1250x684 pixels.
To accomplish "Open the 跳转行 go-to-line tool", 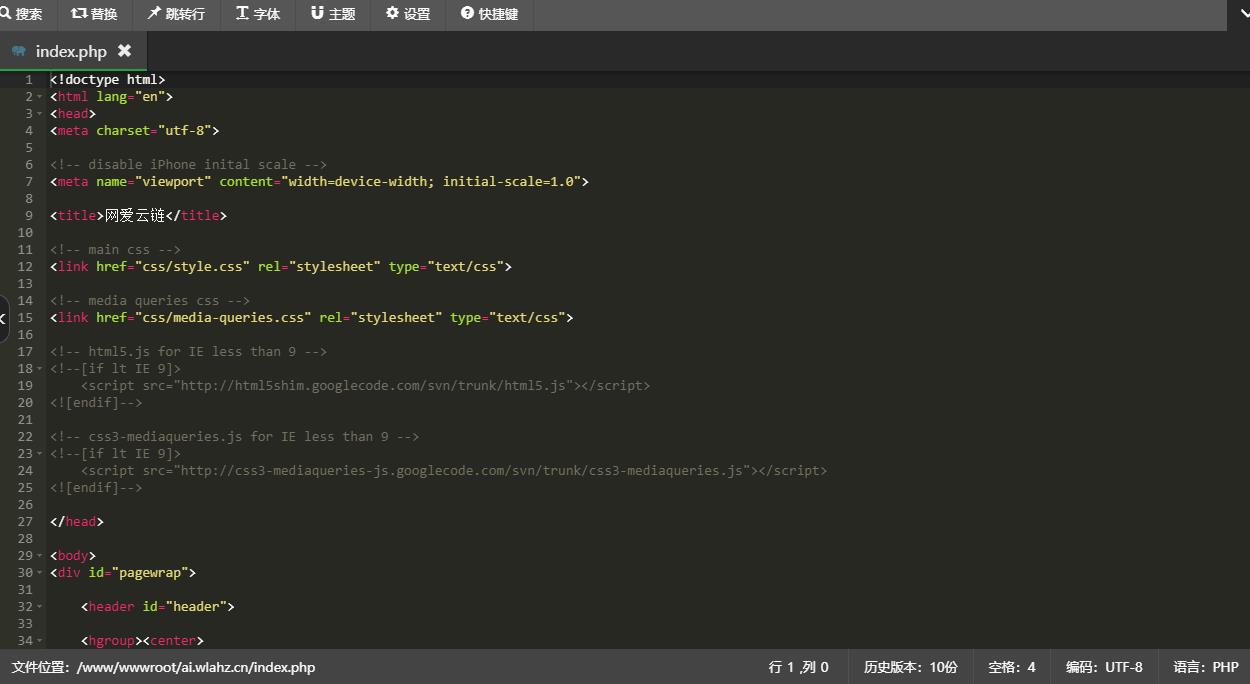I will pyautogui.click(x=176, y=14).
